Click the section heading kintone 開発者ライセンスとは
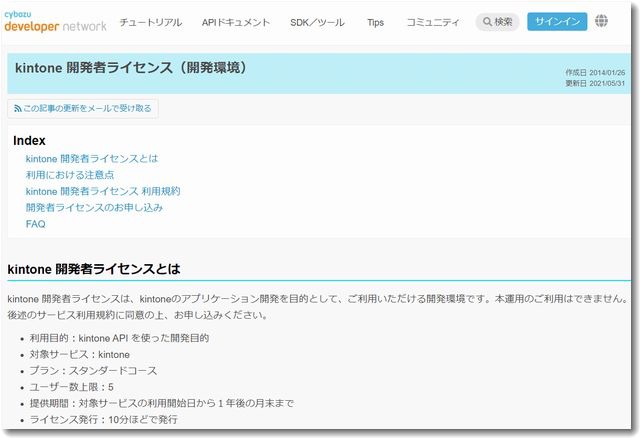The height and width of the screenshot is (438, 640). tap(94, 269)
